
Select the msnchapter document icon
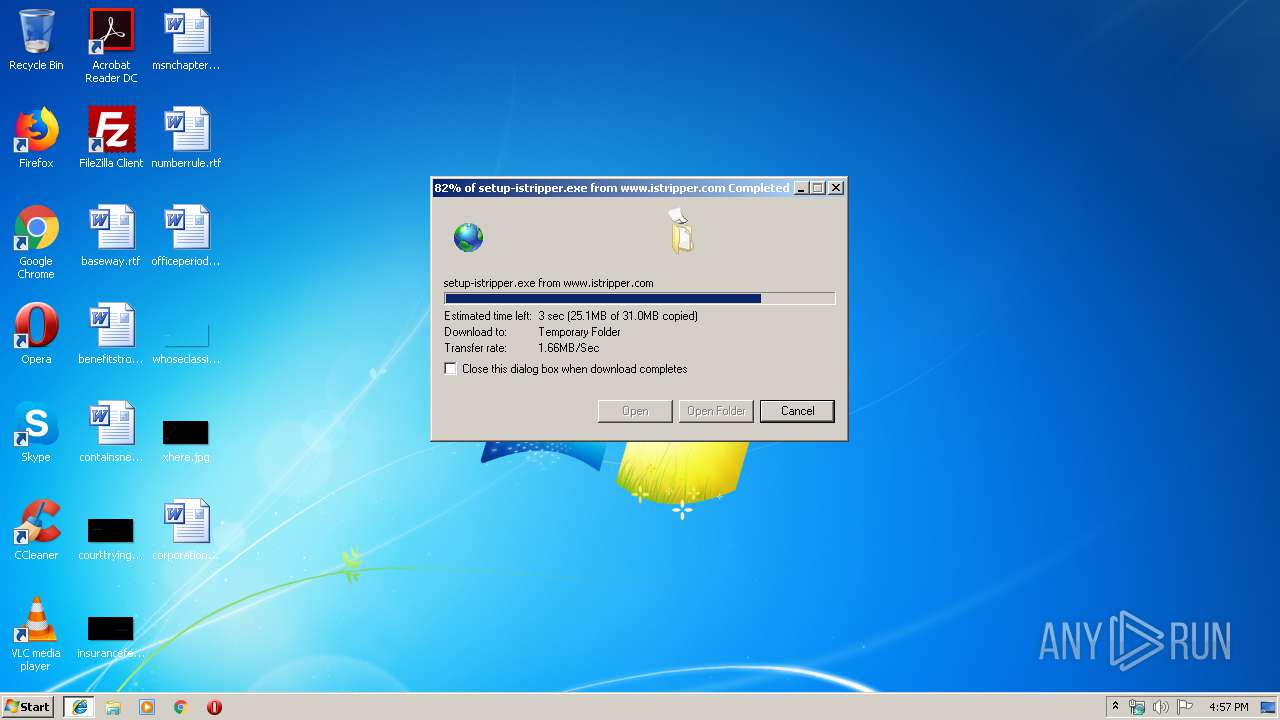tap(186, 40)
